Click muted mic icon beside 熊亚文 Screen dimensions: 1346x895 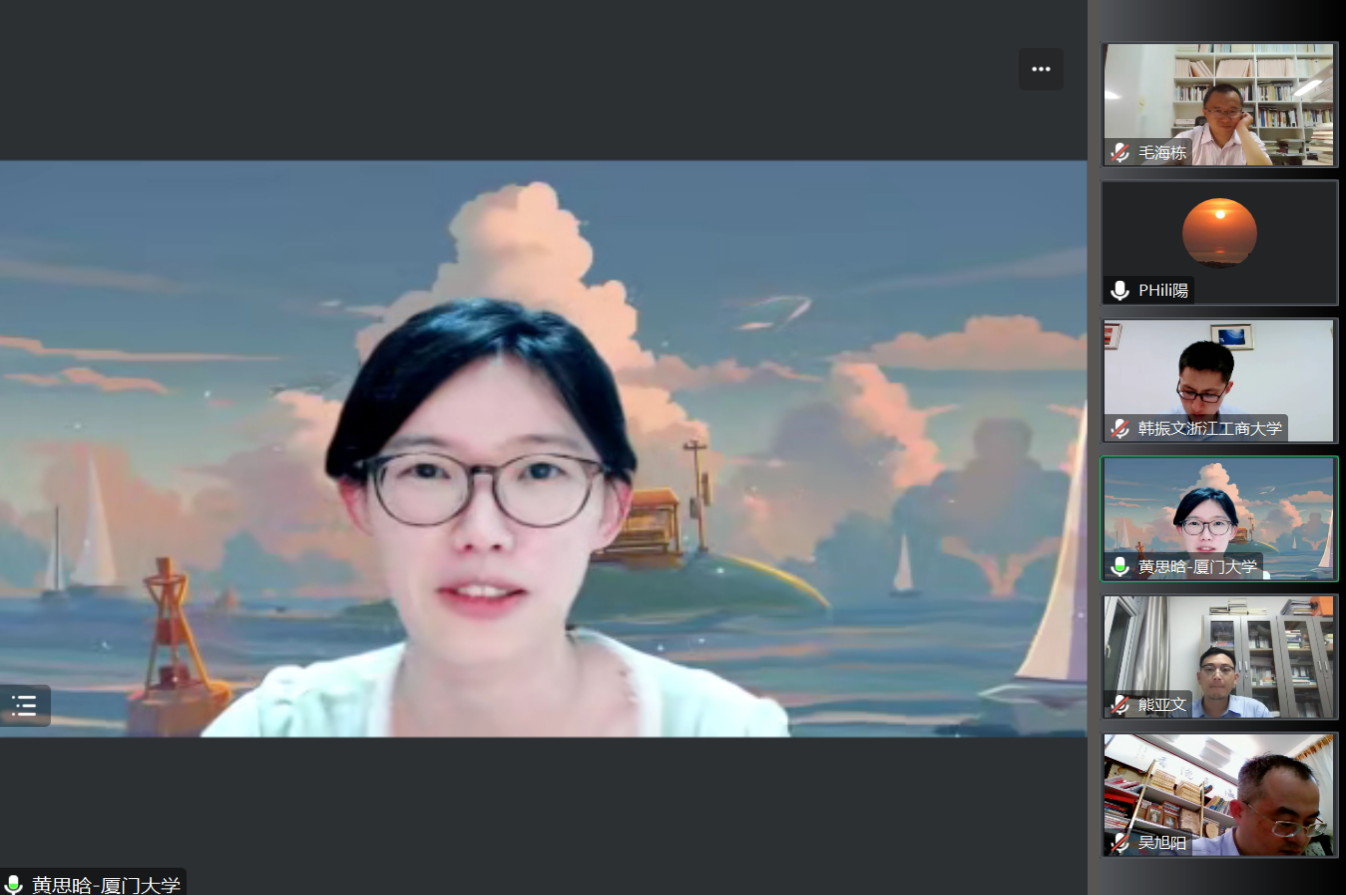tap(1120, 705)
